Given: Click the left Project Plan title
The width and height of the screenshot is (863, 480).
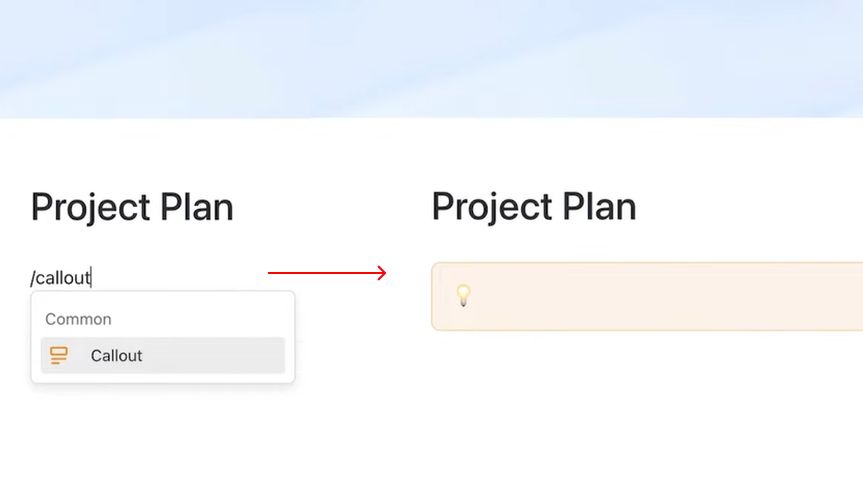Looking at the screenshot, I should pos(132,207).
